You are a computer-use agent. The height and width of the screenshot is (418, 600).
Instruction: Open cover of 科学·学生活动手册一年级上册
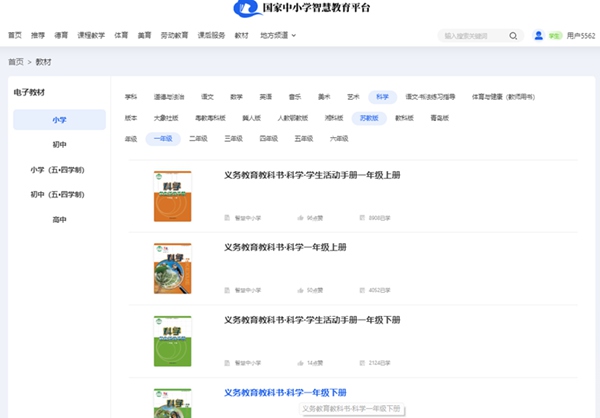173,196
